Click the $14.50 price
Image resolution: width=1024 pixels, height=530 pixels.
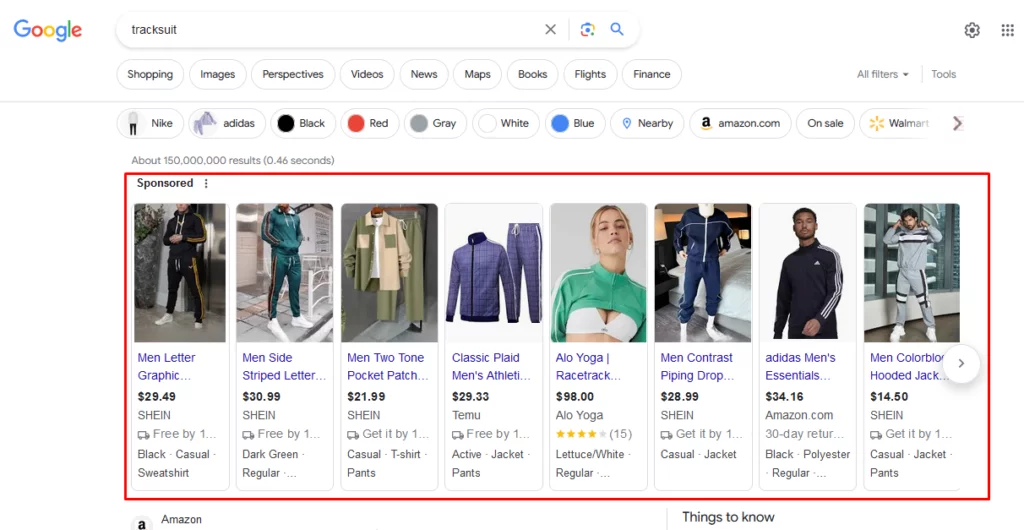[889, 397]
